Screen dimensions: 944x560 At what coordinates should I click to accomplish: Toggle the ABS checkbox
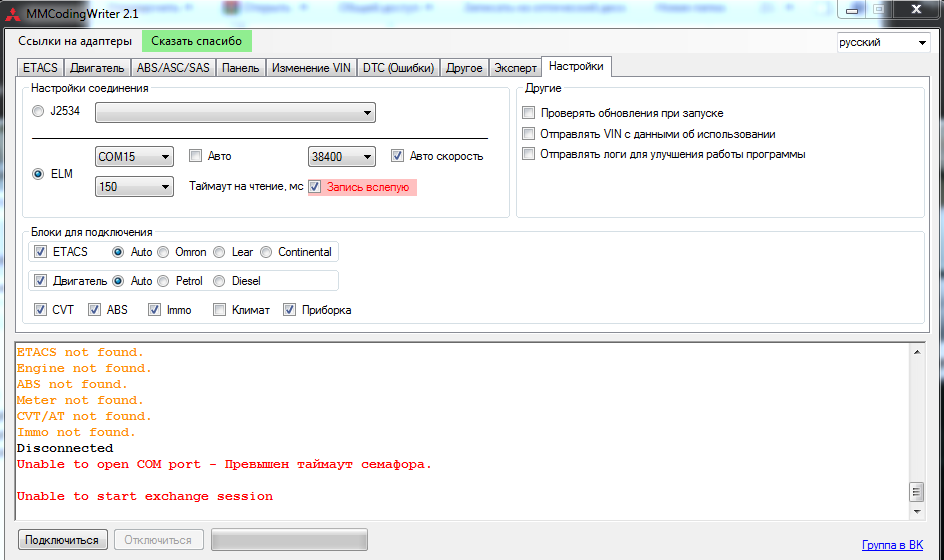(95, 310)
